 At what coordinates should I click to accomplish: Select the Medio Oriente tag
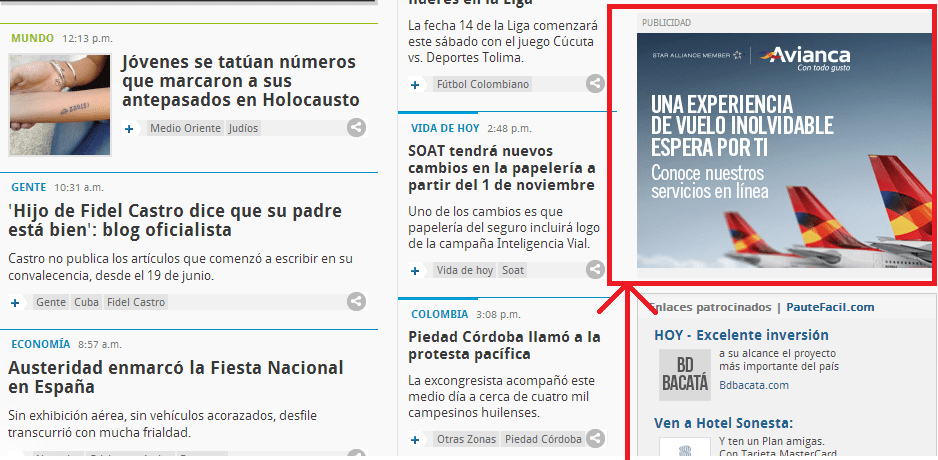(x=185, y=128)
